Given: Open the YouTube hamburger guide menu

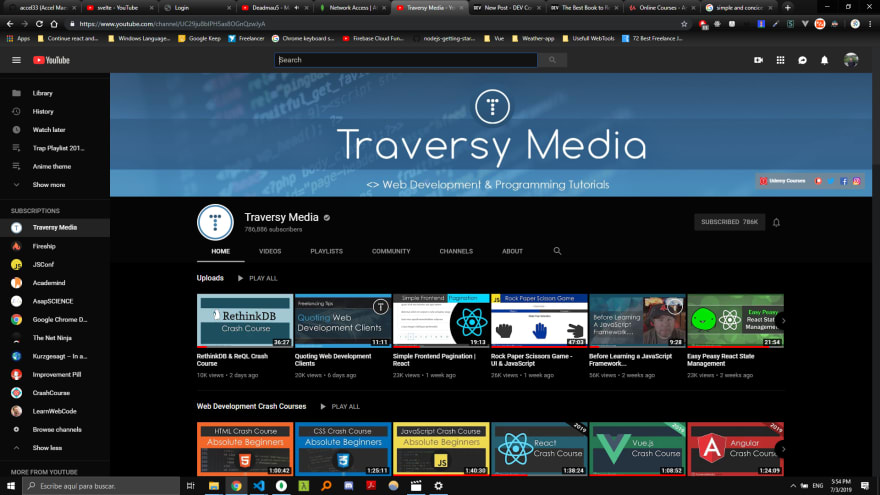Looking at the screenshot, I should click(16, 60).
